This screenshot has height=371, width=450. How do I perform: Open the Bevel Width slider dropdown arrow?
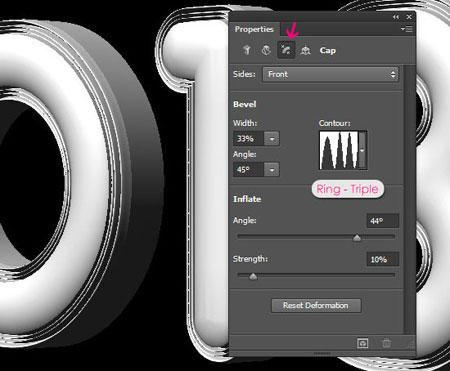[272, 139]
